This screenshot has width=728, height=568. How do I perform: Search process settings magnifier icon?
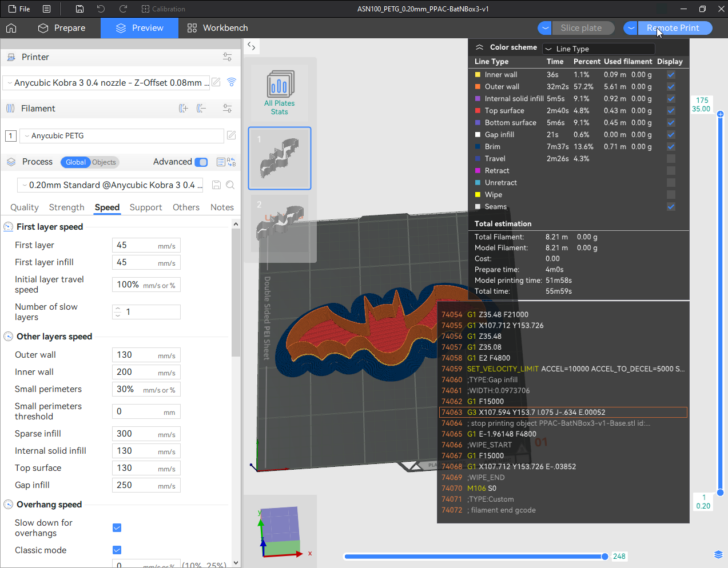pyautogui.click(x=230, y=185)
